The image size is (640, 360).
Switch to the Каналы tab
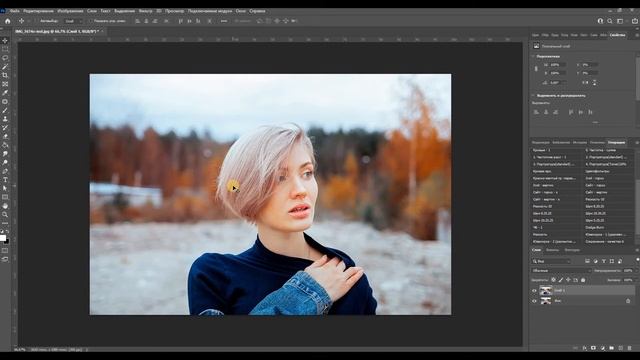tap(552, 250)
